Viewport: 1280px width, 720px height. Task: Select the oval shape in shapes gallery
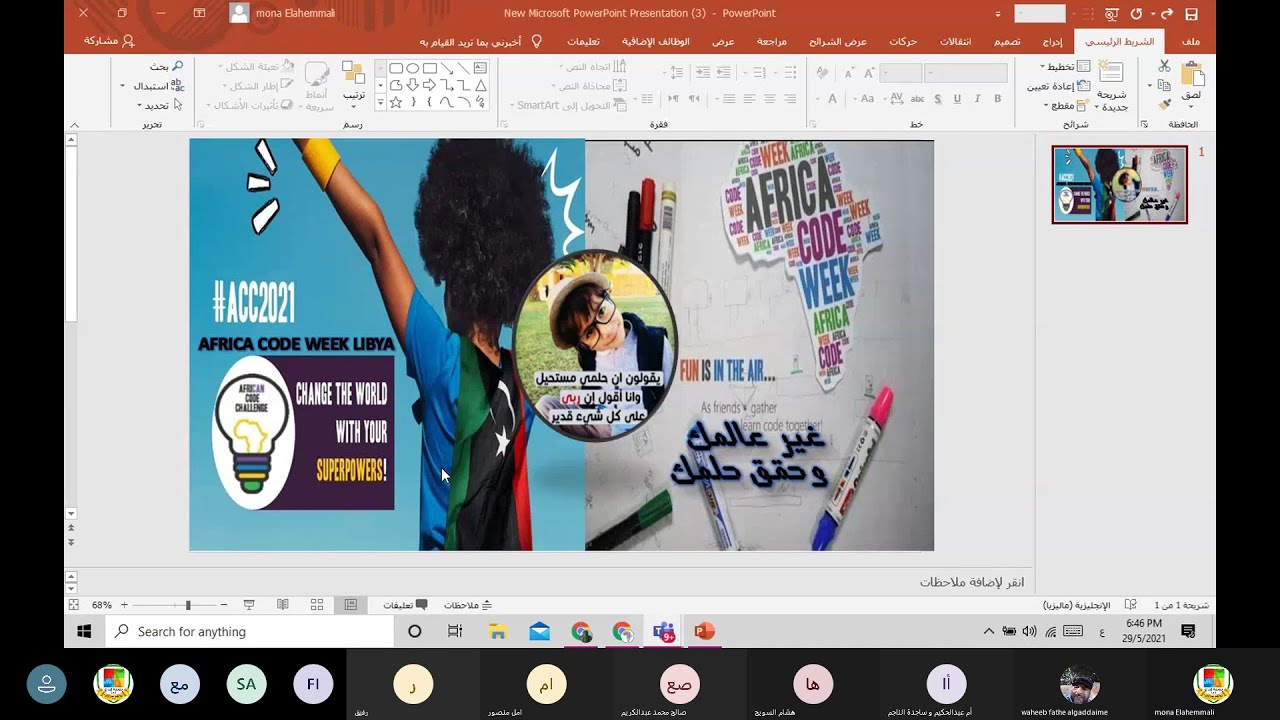[412, 68]
